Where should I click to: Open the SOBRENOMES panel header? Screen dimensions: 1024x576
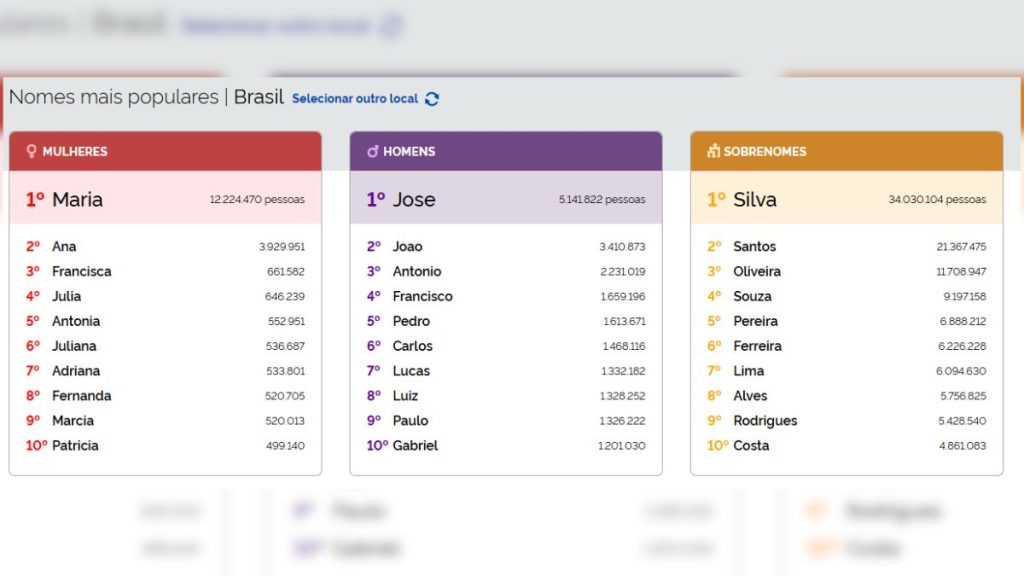pos(845,151)
